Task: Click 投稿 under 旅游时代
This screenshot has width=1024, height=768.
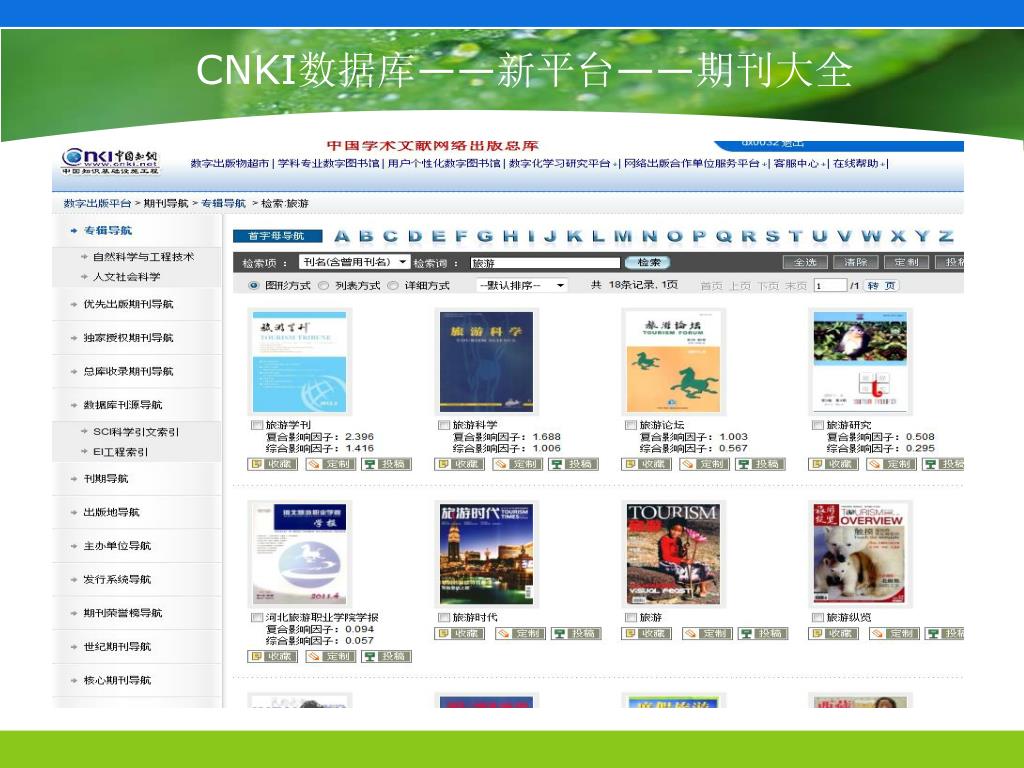Action: [x=576, y=633]
